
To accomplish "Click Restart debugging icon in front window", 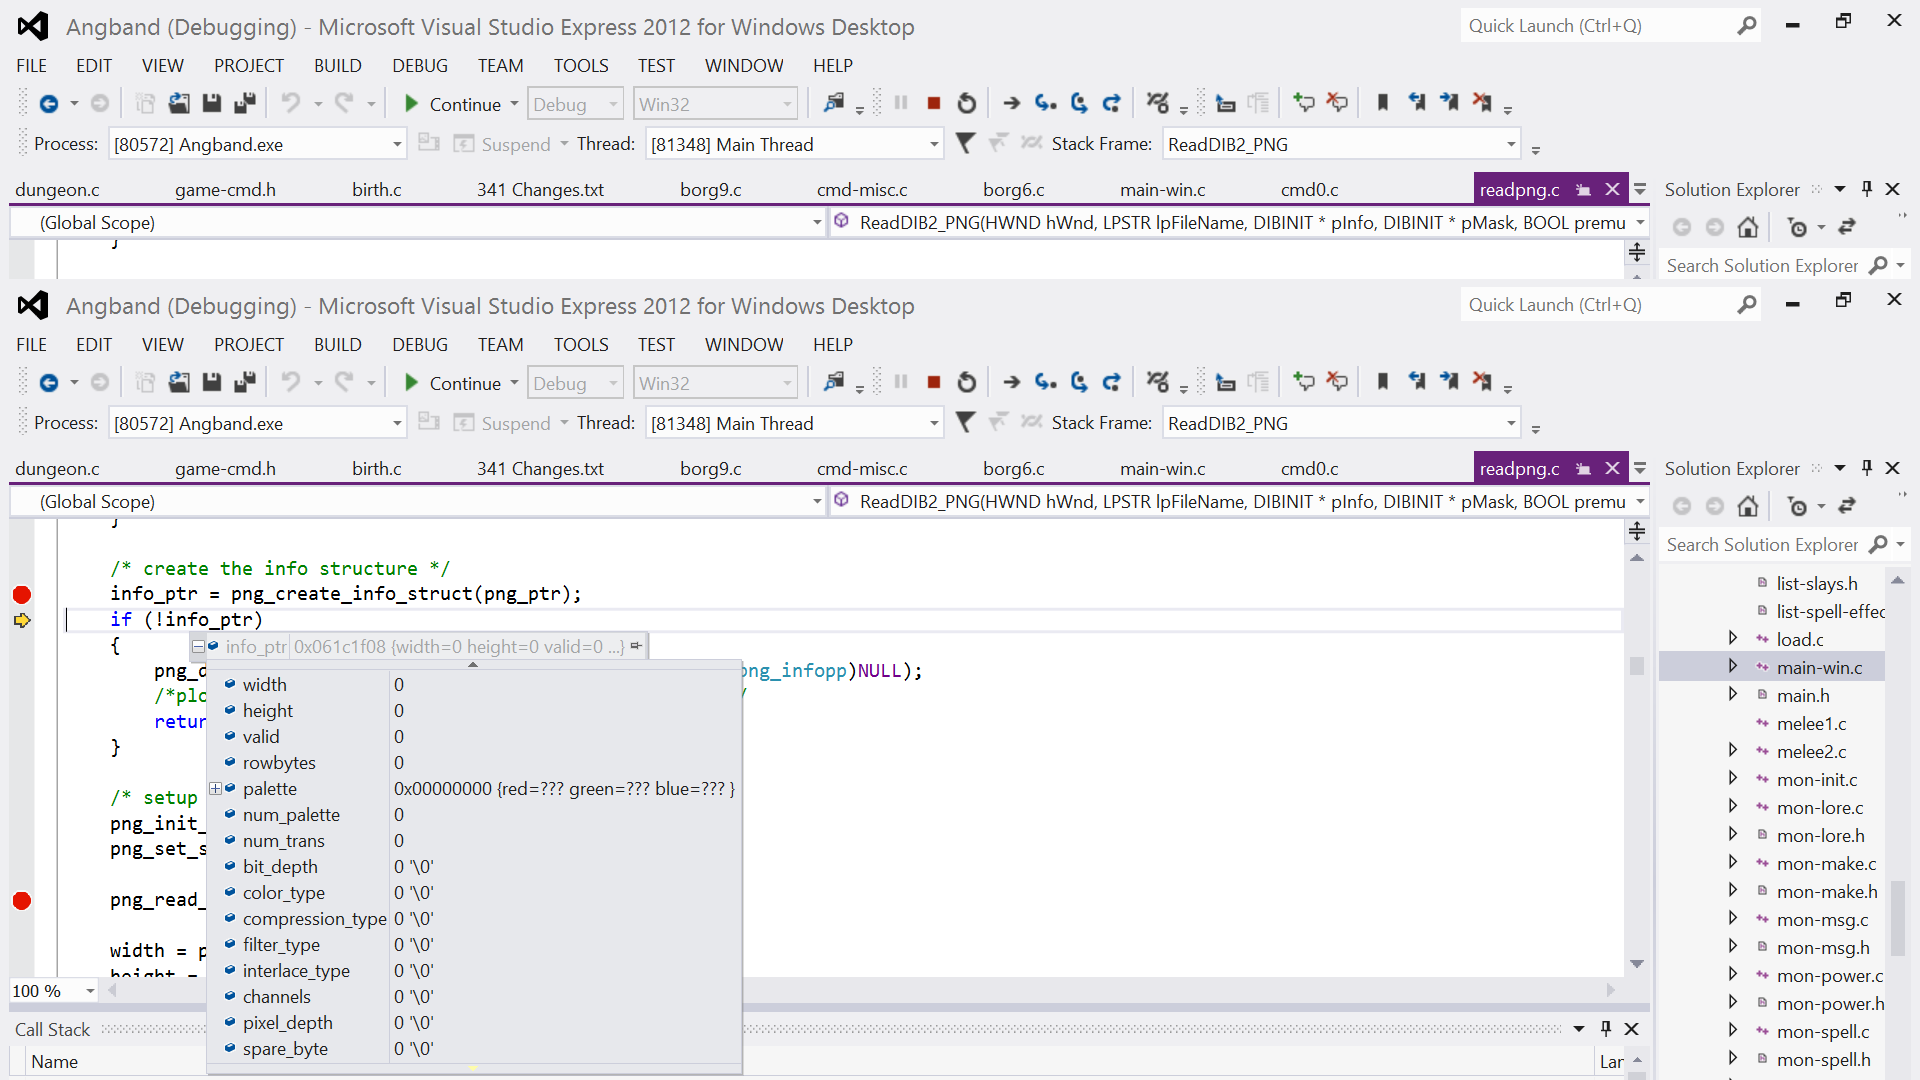I will coord(966,382).
